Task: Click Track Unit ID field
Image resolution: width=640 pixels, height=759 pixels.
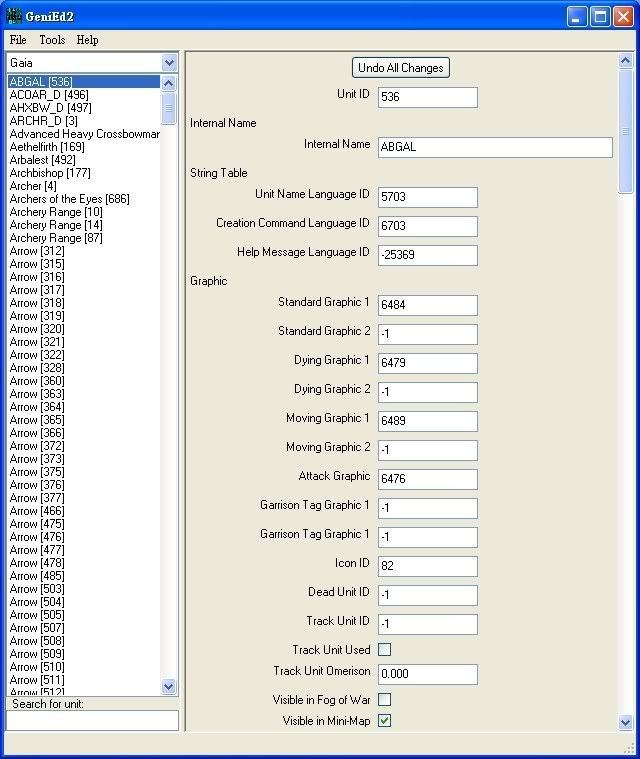Action: 427,624
